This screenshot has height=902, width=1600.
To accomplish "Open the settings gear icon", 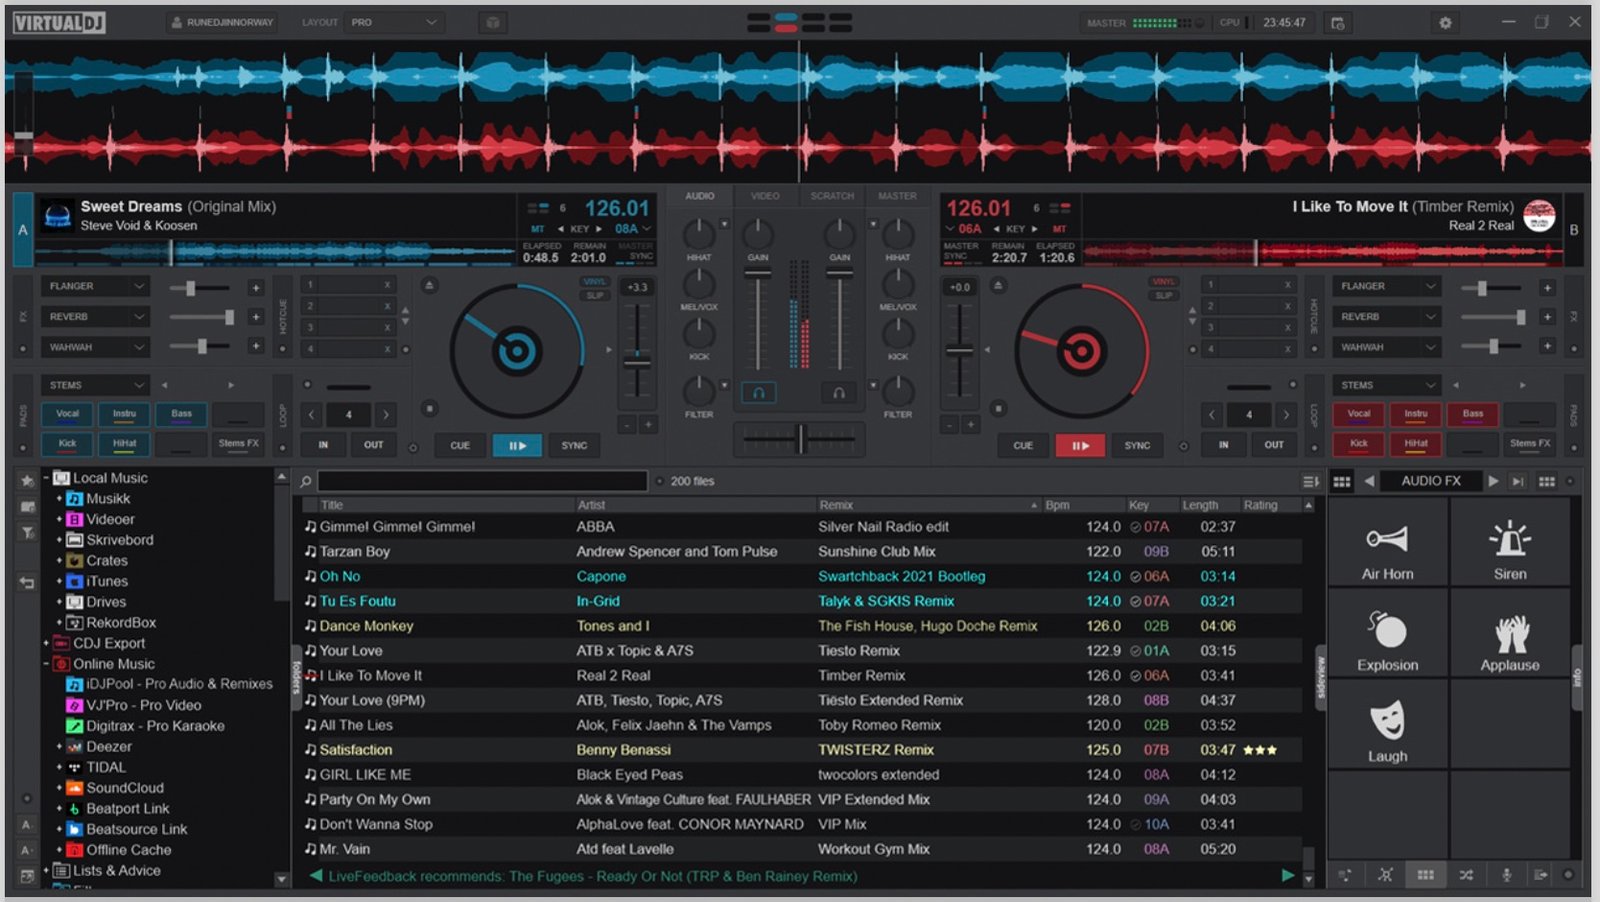I will (1445, 22).
